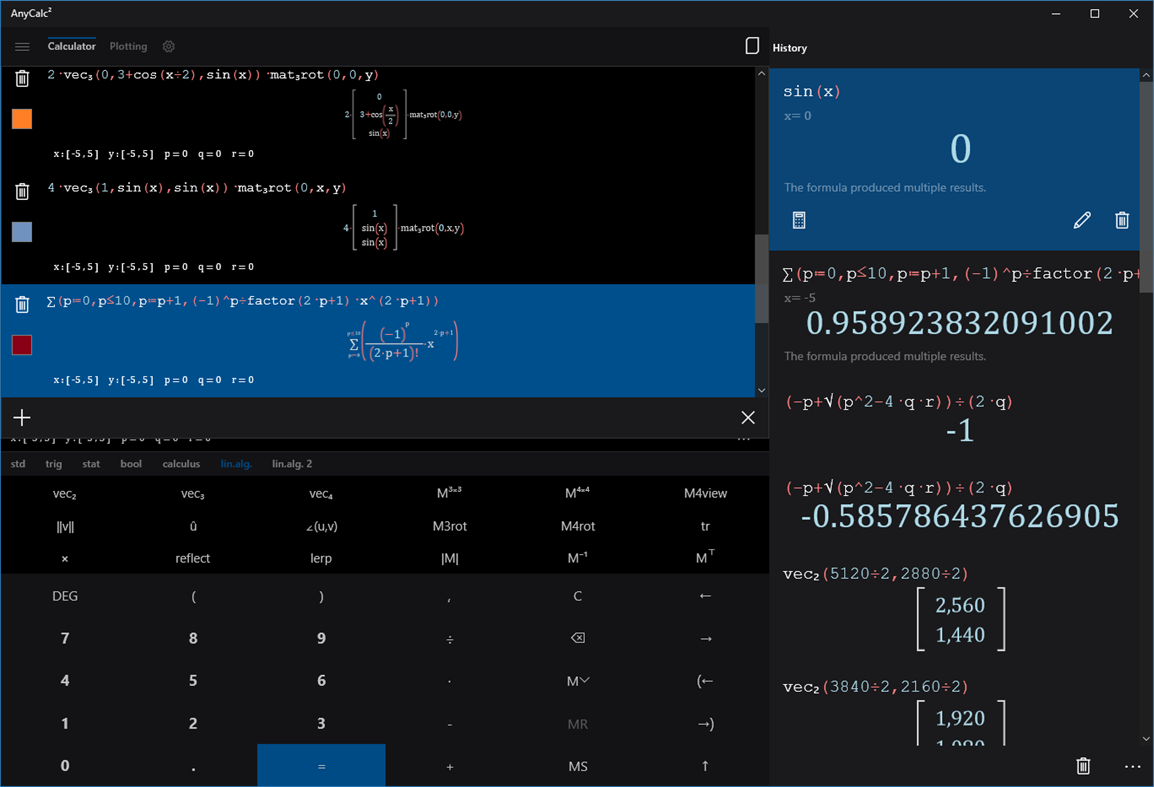1154x787 pixels.
Task: Clear history with the bottom trash icon
Action: pos(1083,765)
